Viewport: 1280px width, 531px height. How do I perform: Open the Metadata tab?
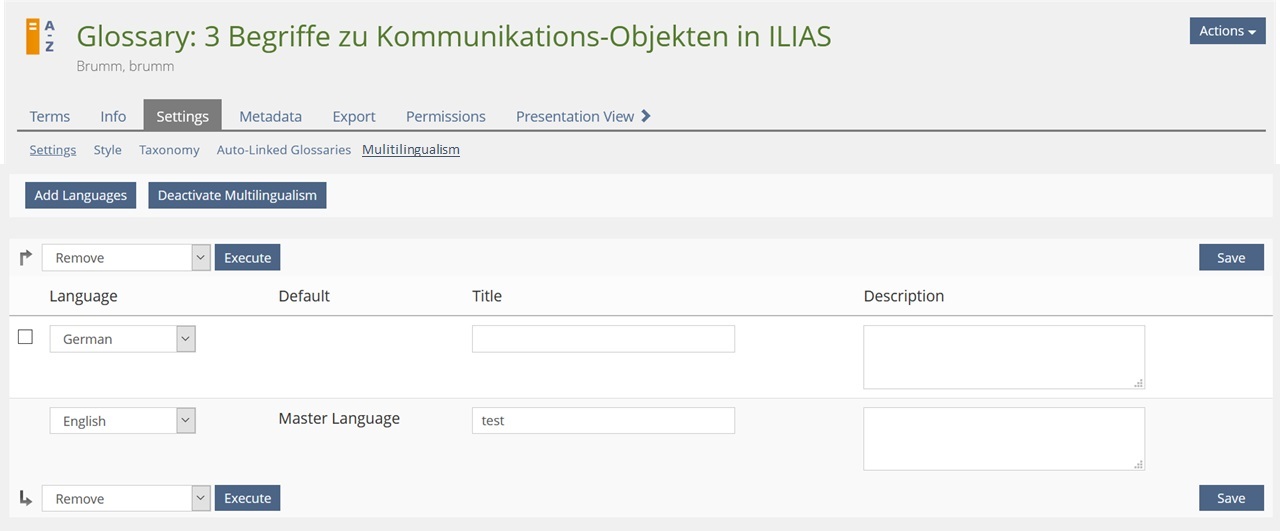click(270, 116)
